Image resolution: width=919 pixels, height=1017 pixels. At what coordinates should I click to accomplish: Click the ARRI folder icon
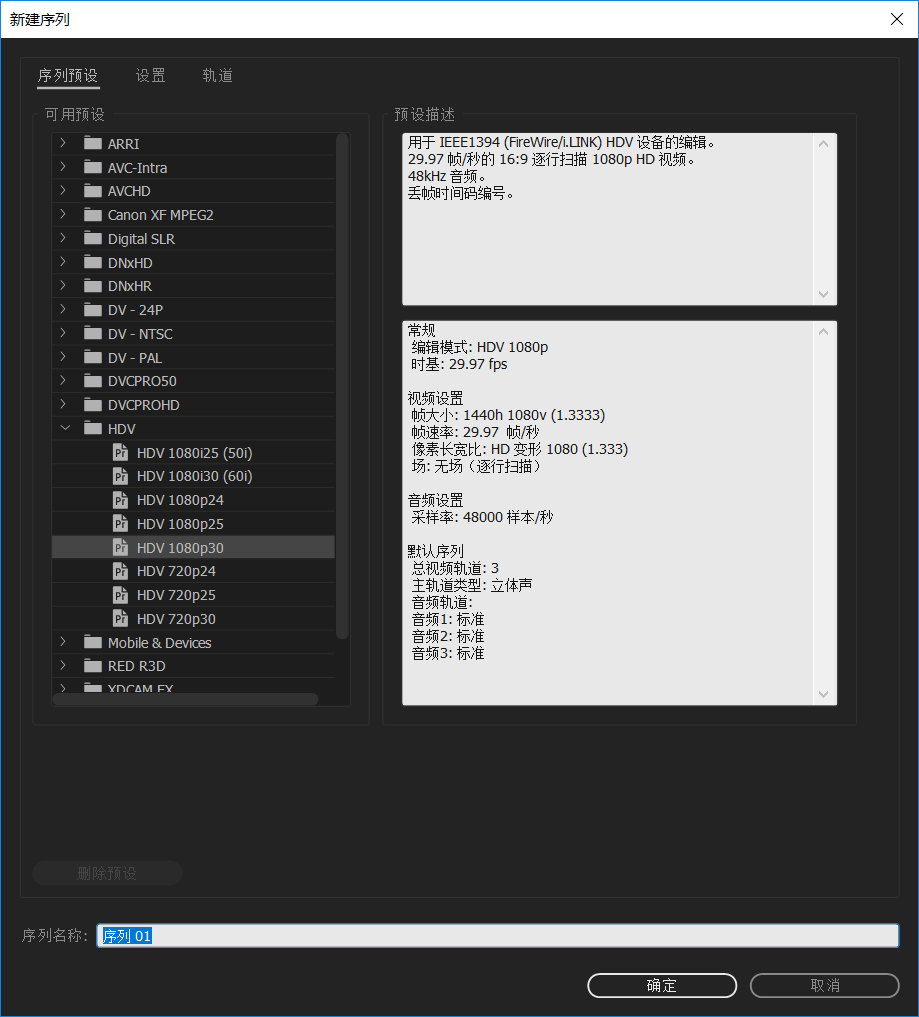point(93,143)
